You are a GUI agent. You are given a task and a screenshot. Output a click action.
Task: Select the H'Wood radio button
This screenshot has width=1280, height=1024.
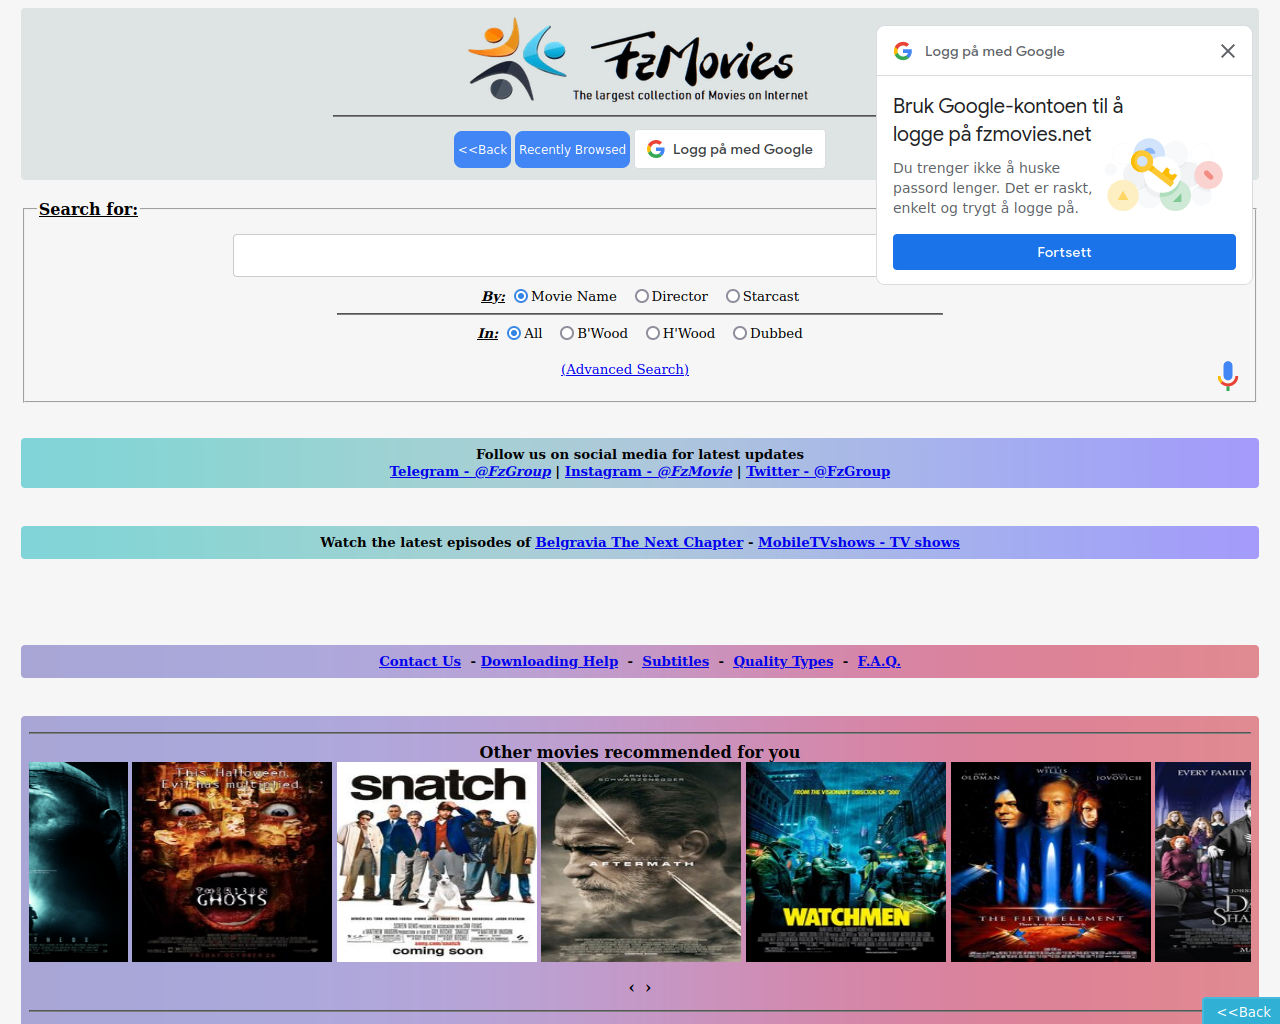click(x=653, y=333)
